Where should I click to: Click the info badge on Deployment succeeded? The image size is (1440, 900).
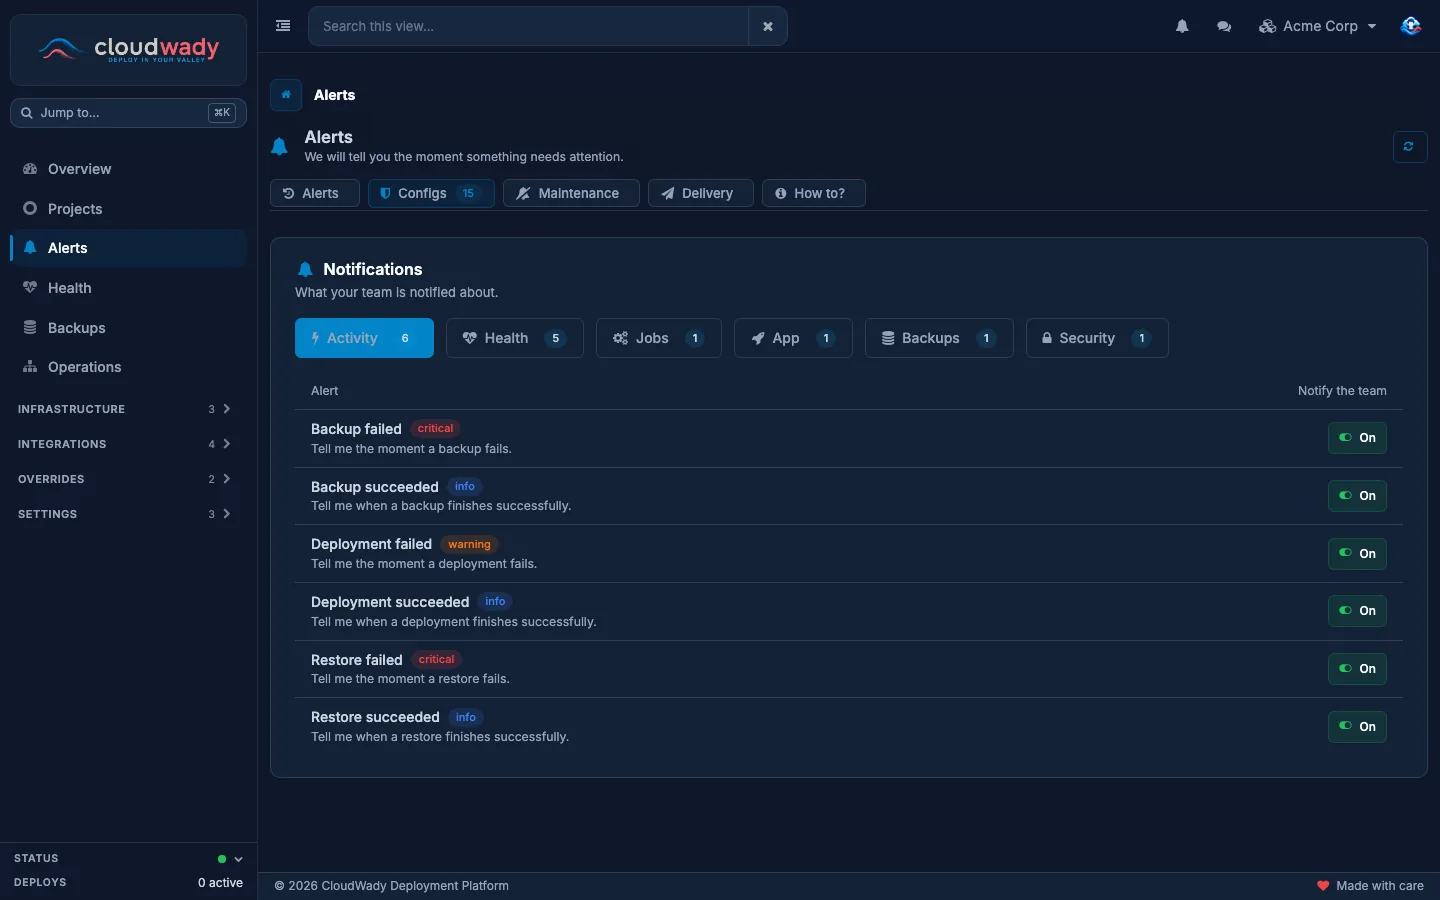pyautogui.click(x=495, y=602)
